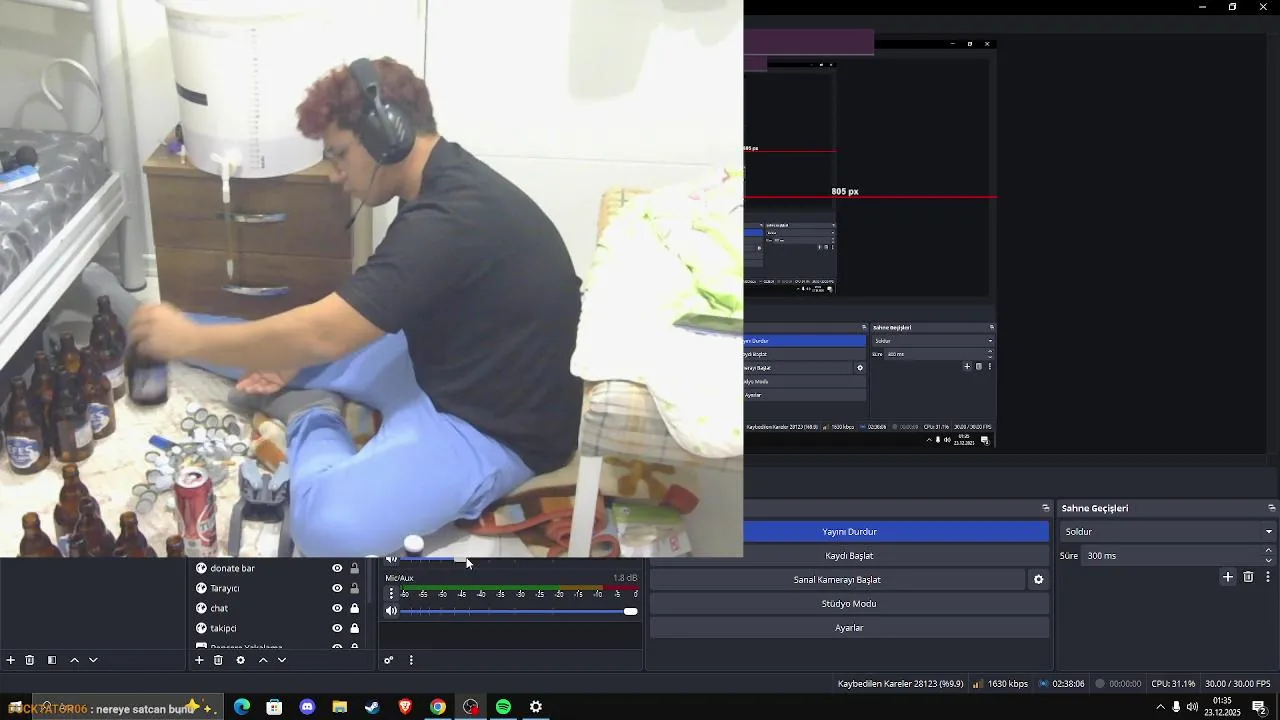Open the Mic/Aux channel options dots menu

[x=391, y=593]
